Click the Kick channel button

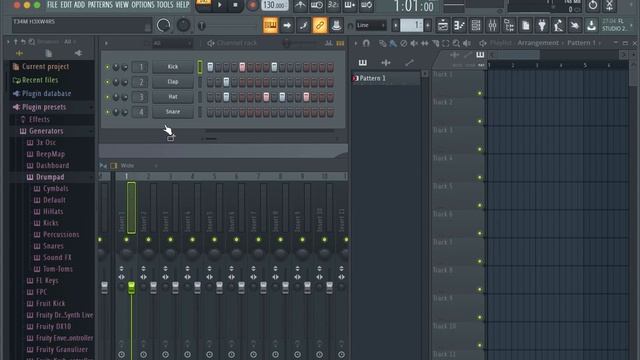[x=173, y=67]
